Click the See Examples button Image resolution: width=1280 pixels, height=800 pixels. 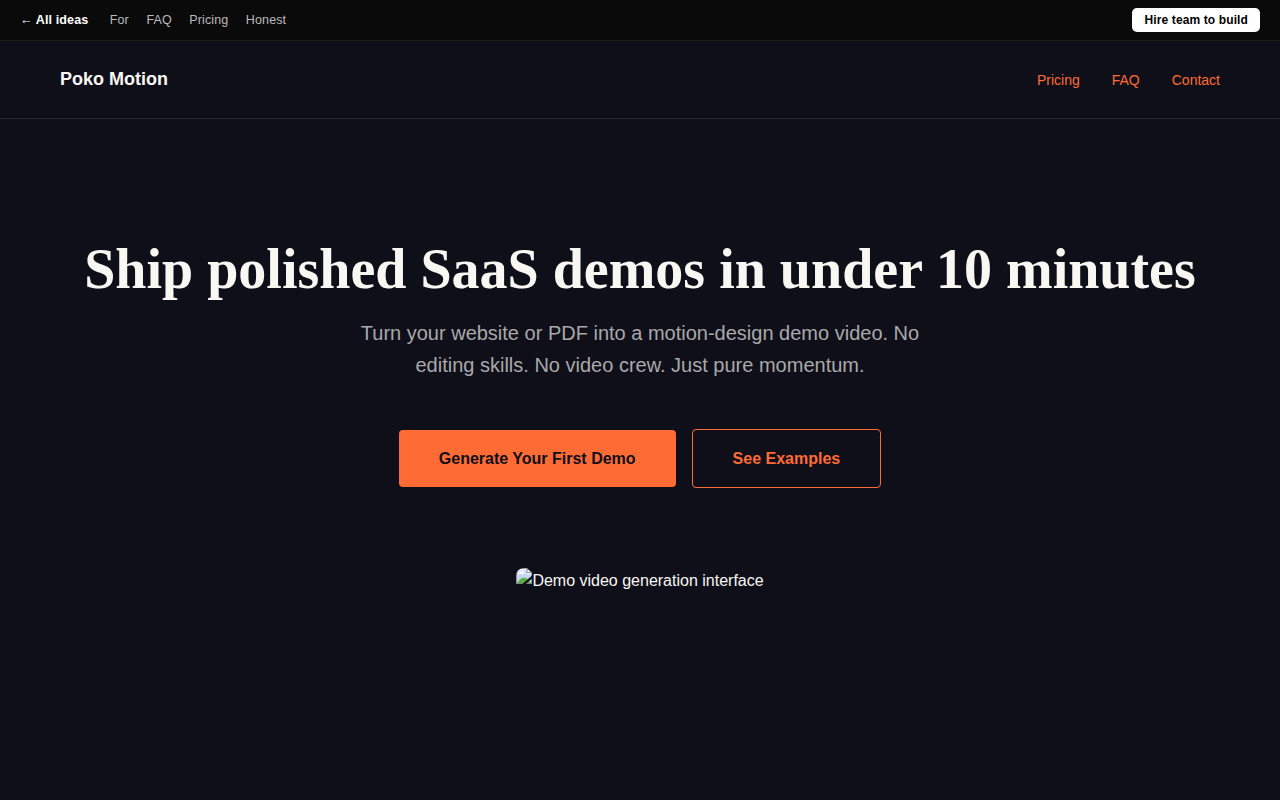[x=786, y=458]
